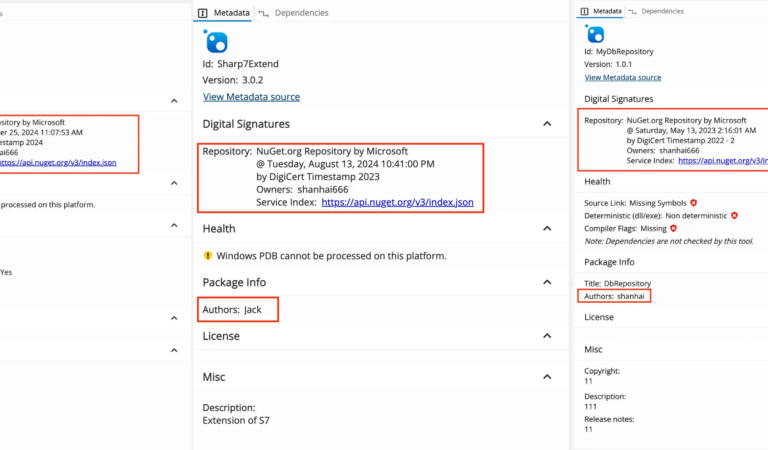Select the 'Authors: Jack' text

(x=232, y=309)
